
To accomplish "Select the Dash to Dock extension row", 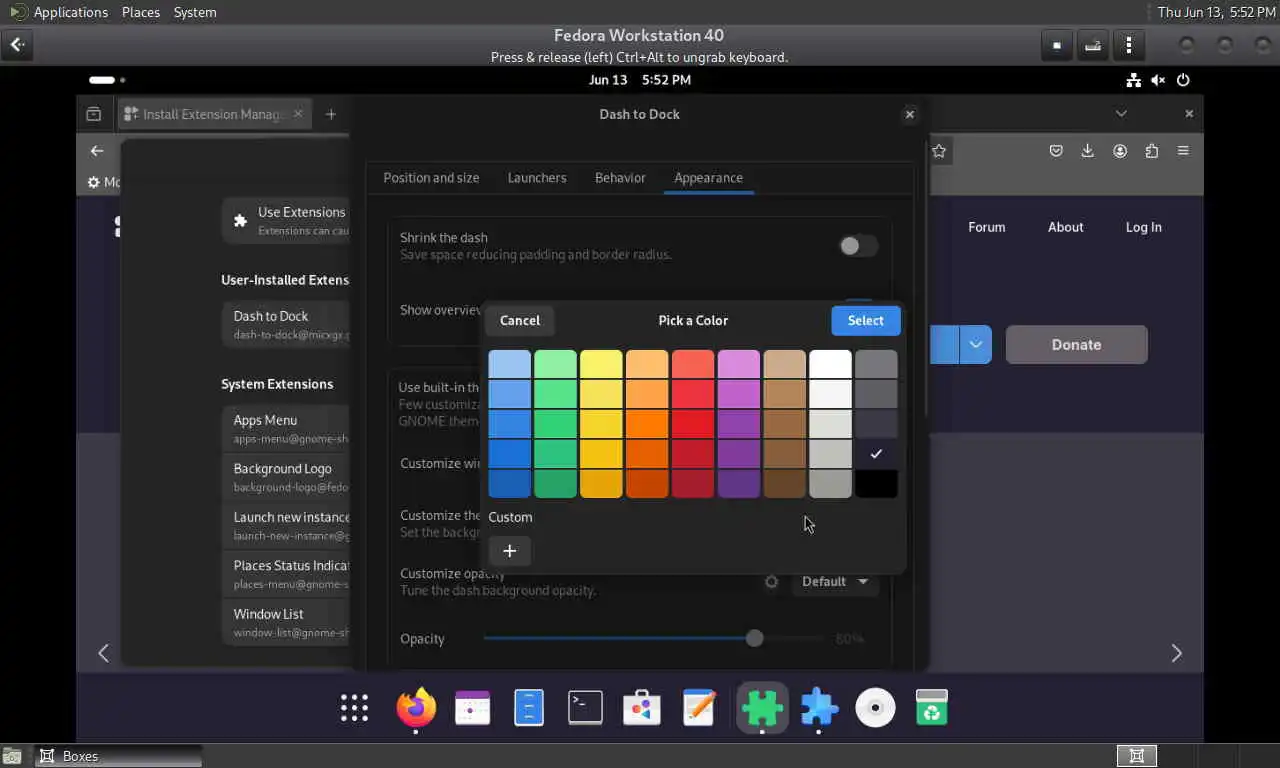I will coord(286,324).
